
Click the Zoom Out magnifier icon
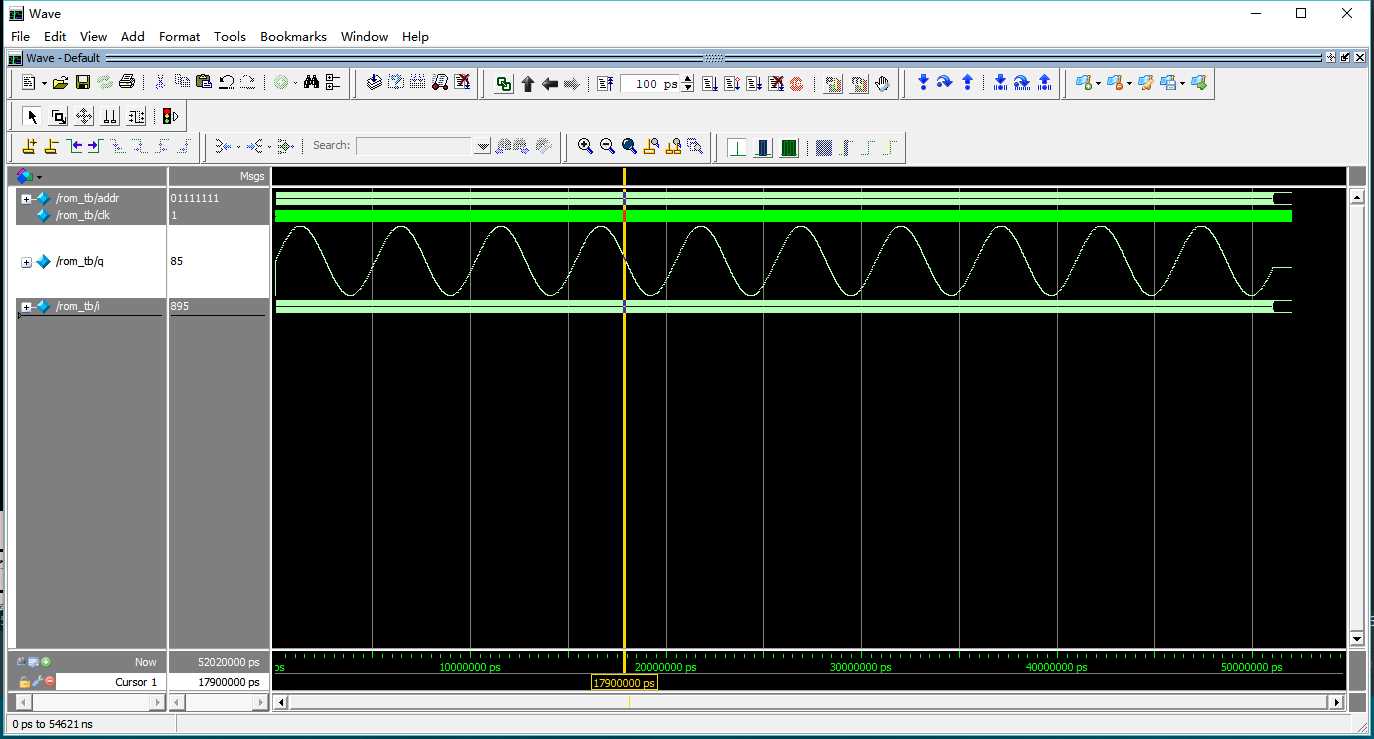click(607, 147)
